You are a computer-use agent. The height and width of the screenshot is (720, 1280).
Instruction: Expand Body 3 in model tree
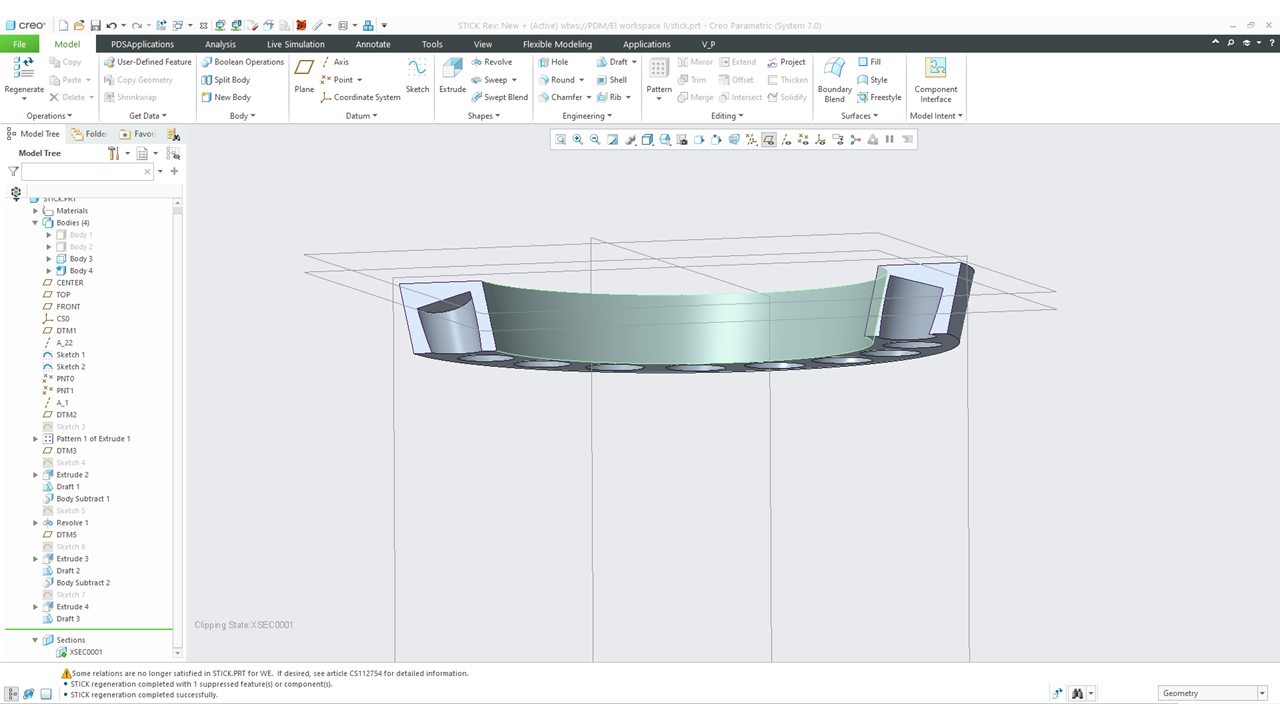(49, 259)
